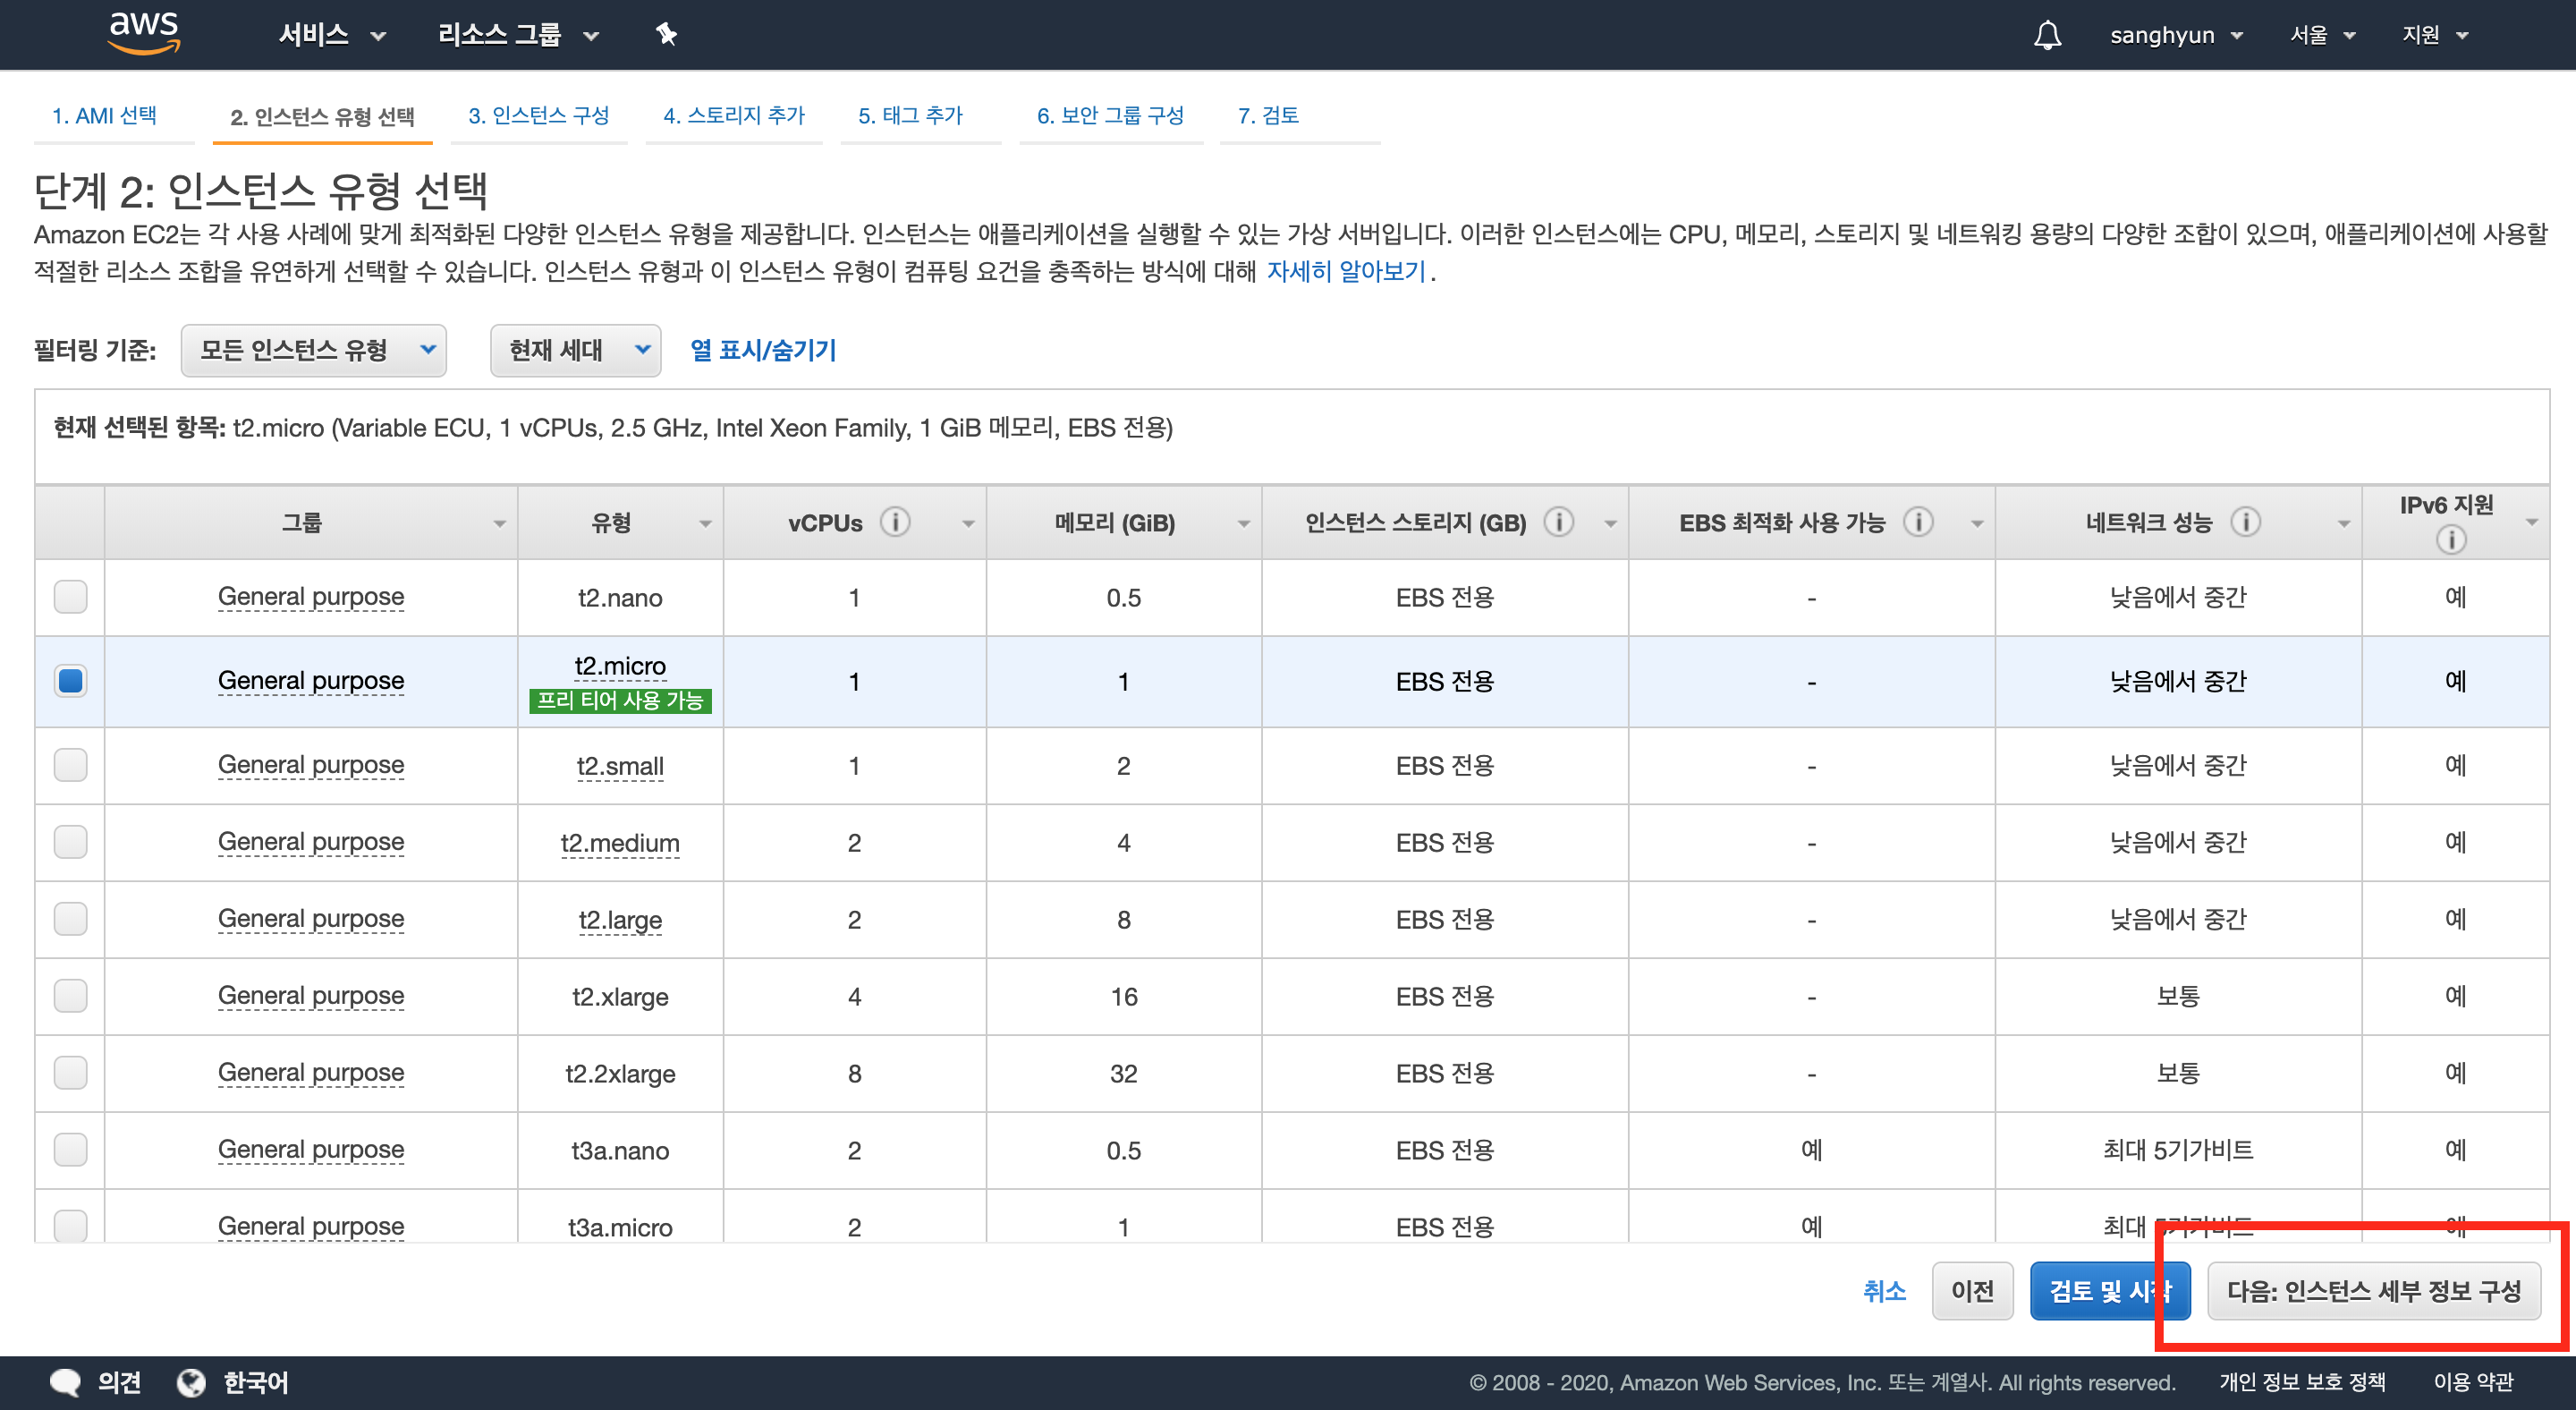
Task: Open the notifications bell icon
Action: 2047,35
